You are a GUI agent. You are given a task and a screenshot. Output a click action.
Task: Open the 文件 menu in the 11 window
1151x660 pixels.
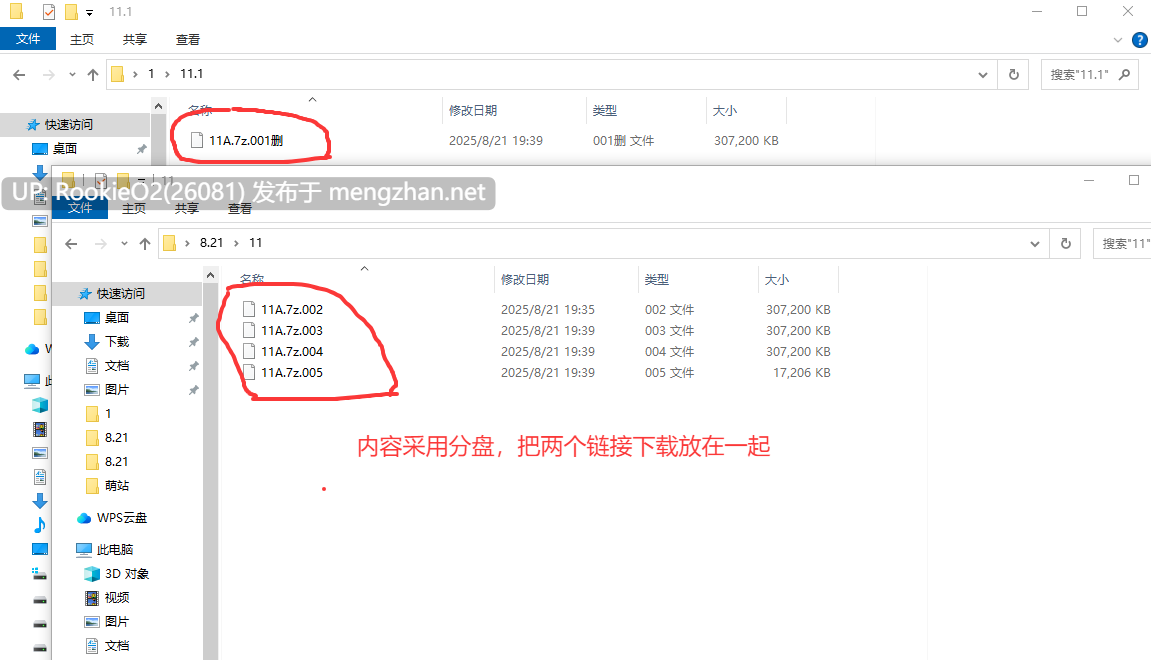tap(80, 208)
